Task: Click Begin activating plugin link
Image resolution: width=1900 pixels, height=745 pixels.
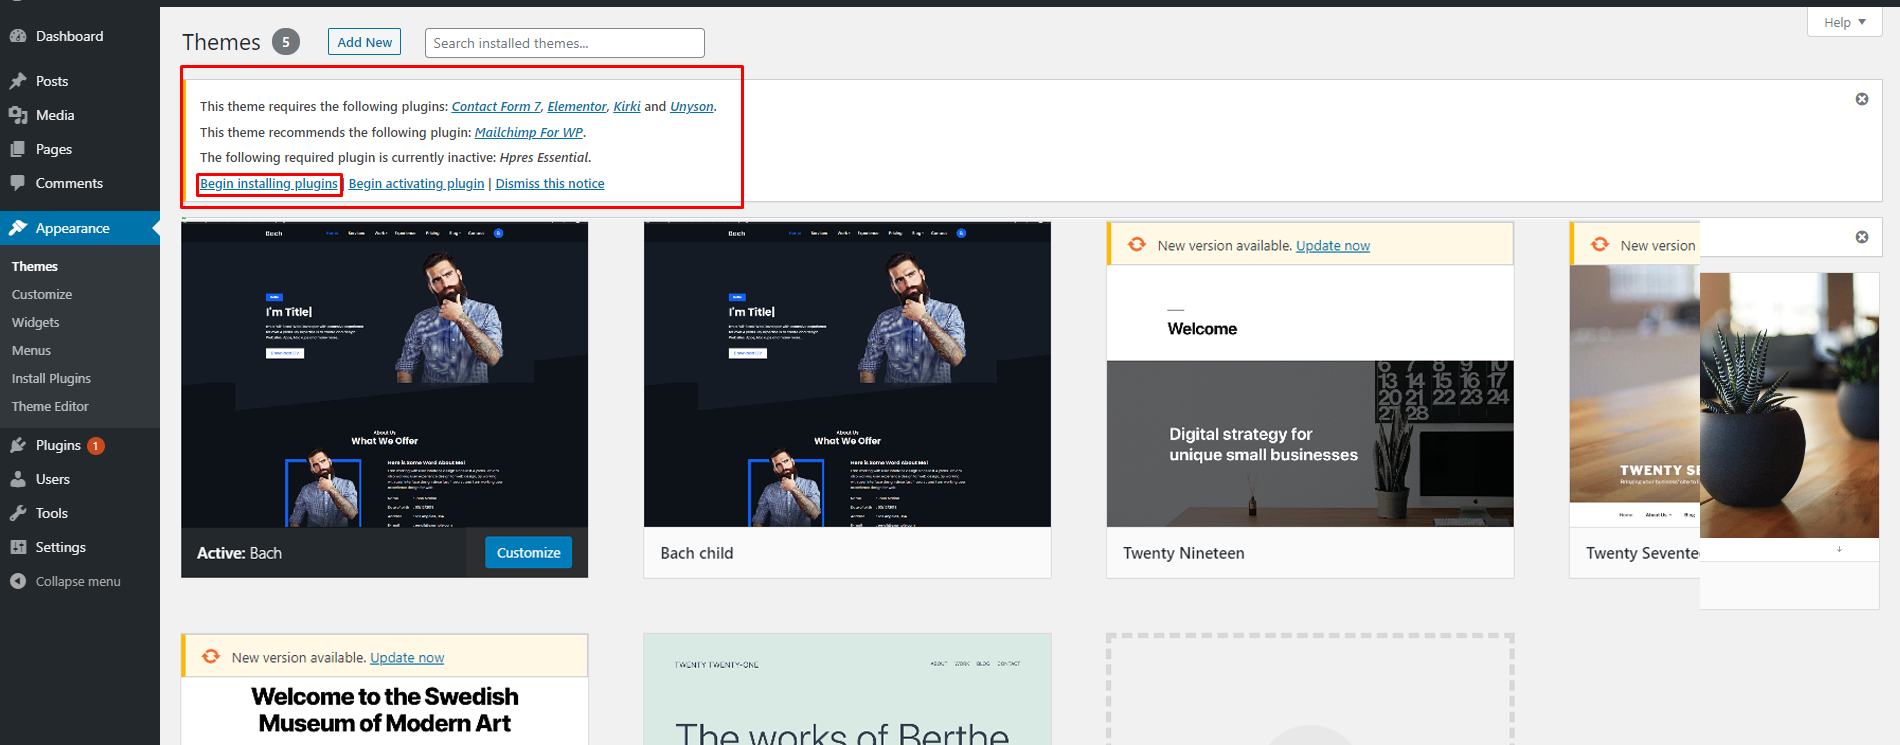Action: coord(416,183)
